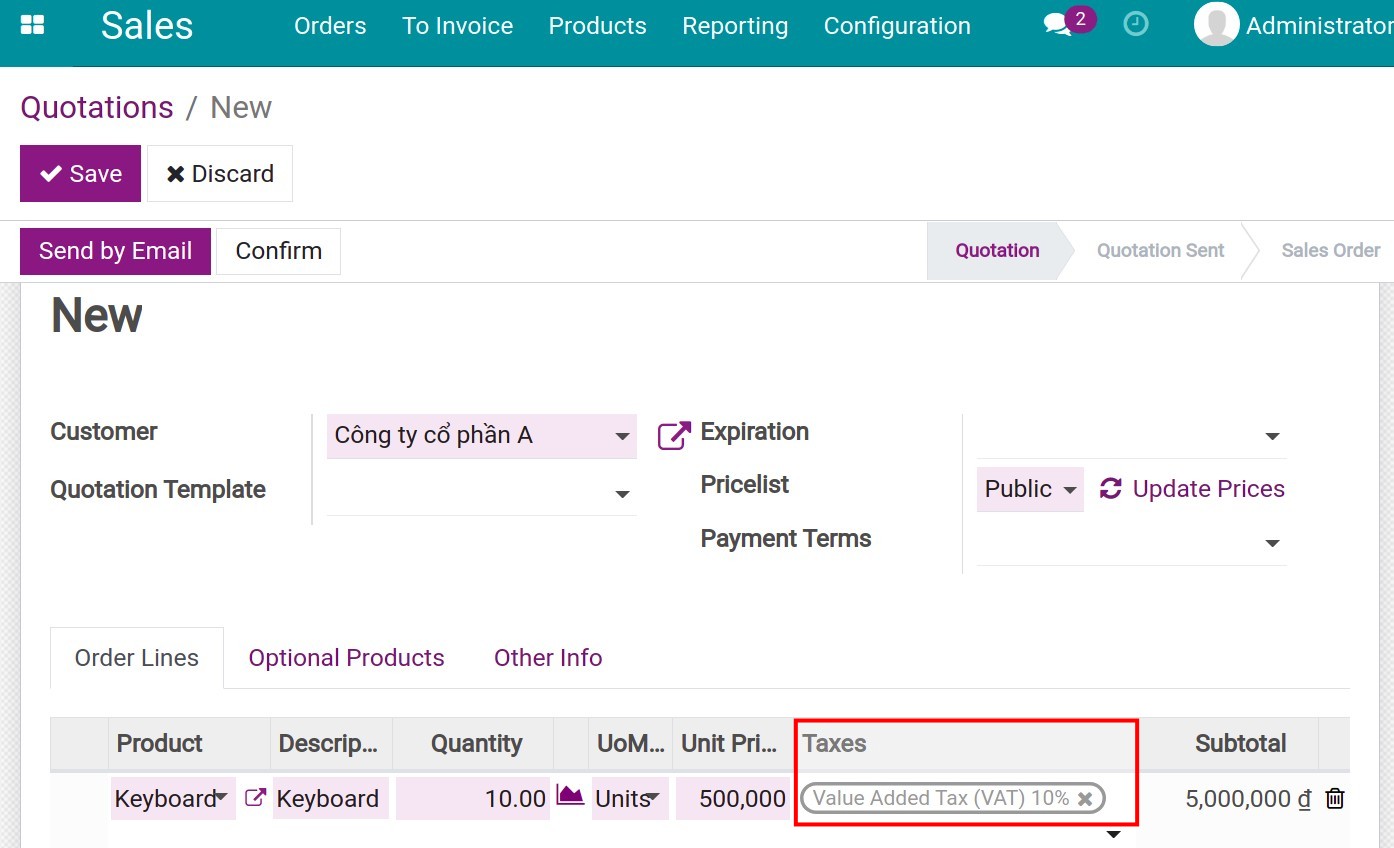1394x848 pixels.
Task: Switch to the Optional Products tab
Action: coord(346,658)
